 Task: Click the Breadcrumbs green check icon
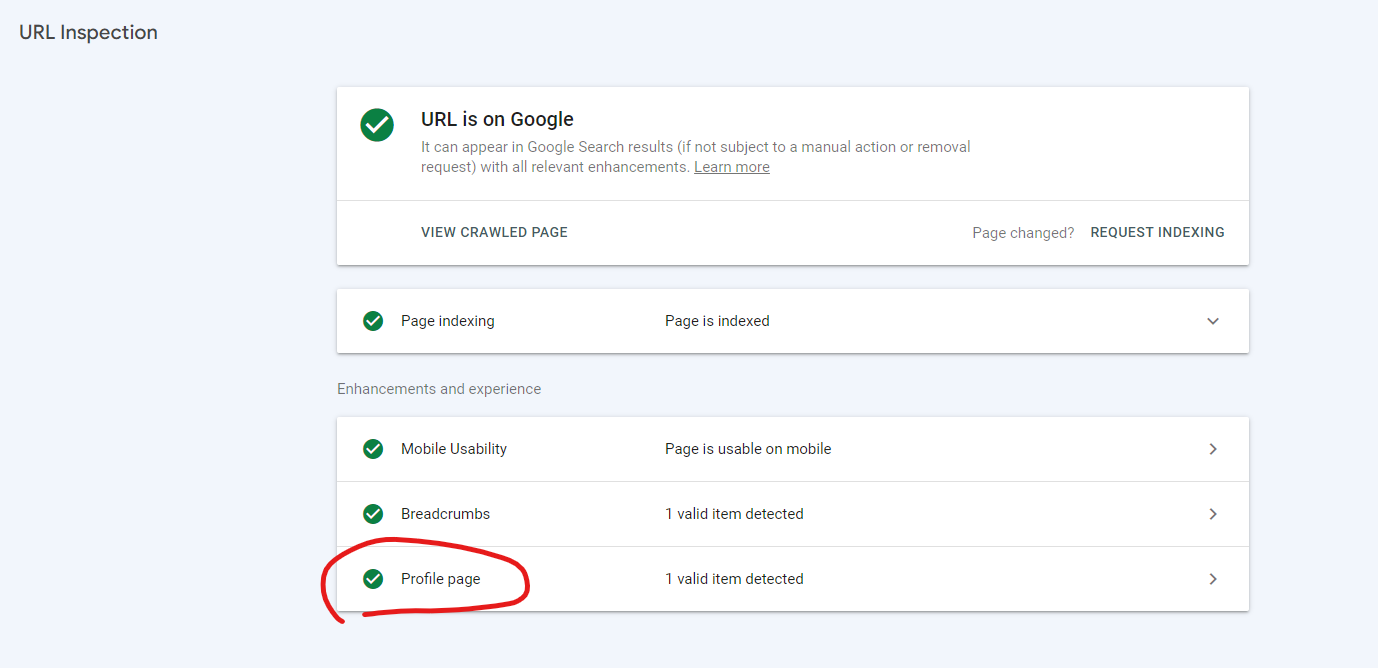pyautogui.click(x=373, y=514)
